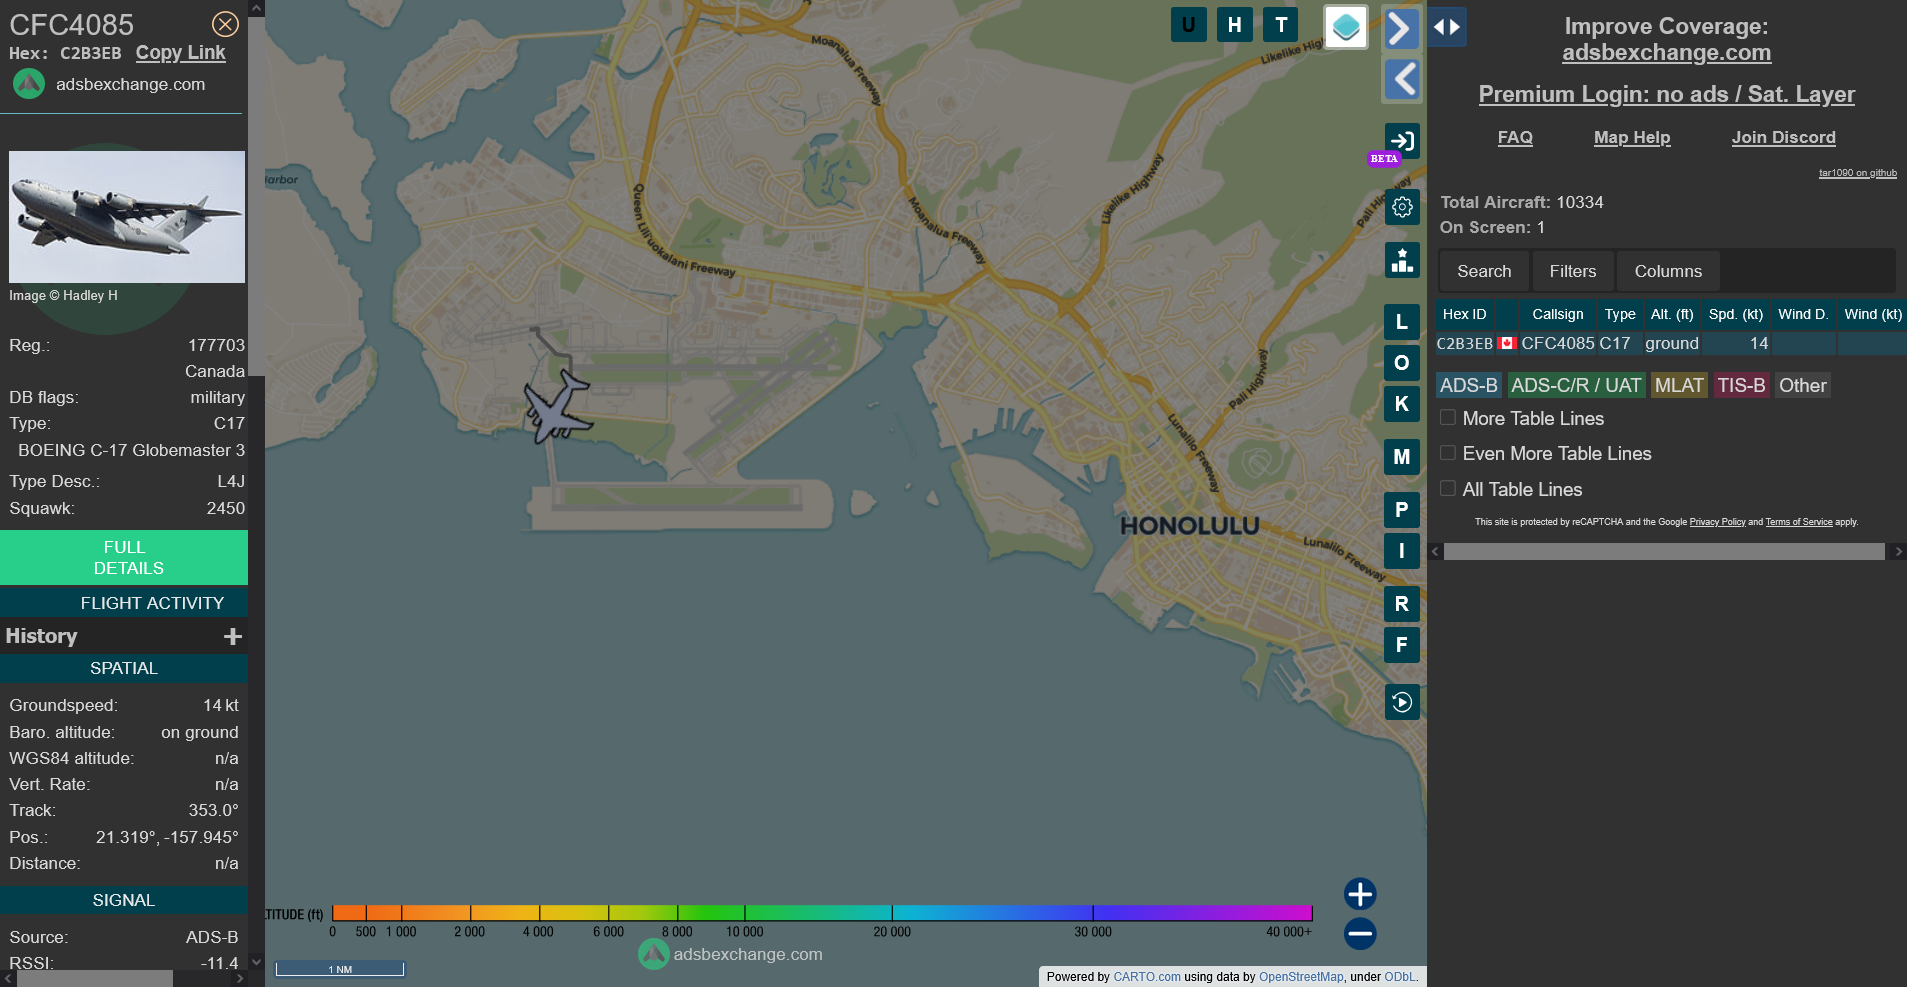The height and width of the screenshot is (987, 1907).
Task: Toggle the TIS-B source filter
Action: [1741, 385]
